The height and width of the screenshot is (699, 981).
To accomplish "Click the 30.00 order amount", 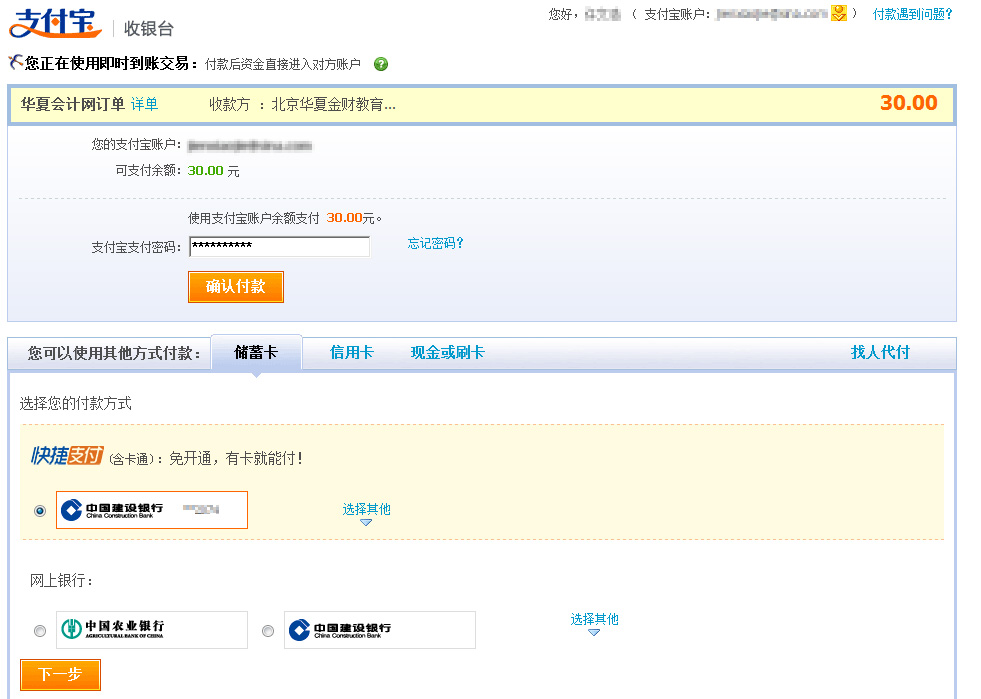I will [908, 103].
